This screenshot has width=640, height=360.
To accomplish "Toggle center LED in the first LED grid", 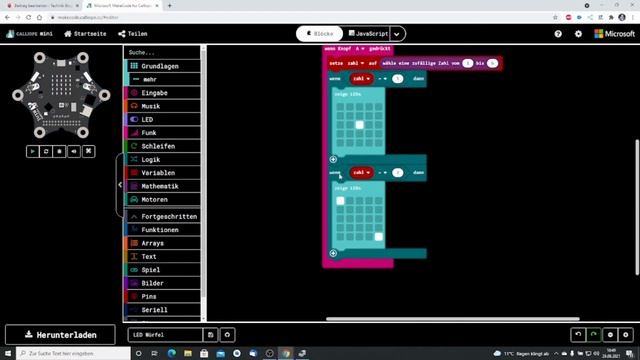I will pos(360,125).
